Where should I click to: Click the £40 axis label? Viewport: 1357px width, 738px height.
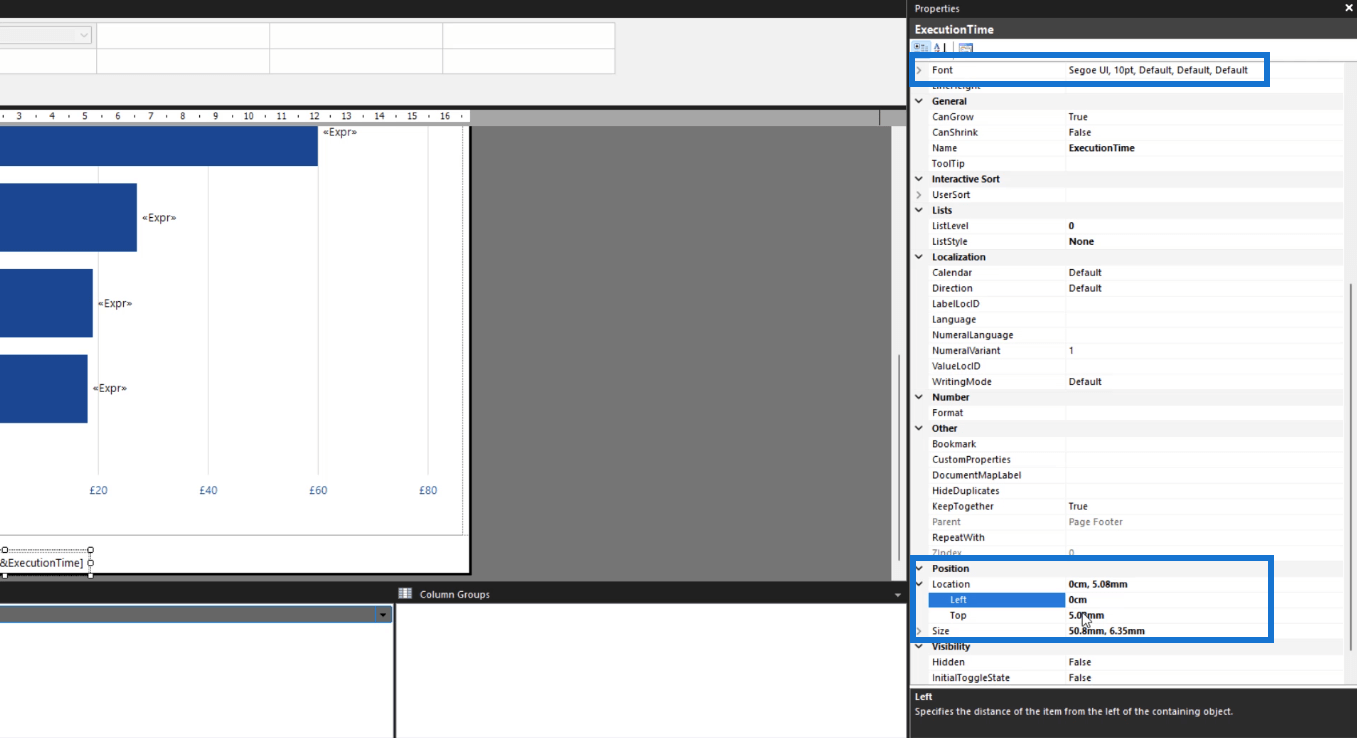[208, 490]
